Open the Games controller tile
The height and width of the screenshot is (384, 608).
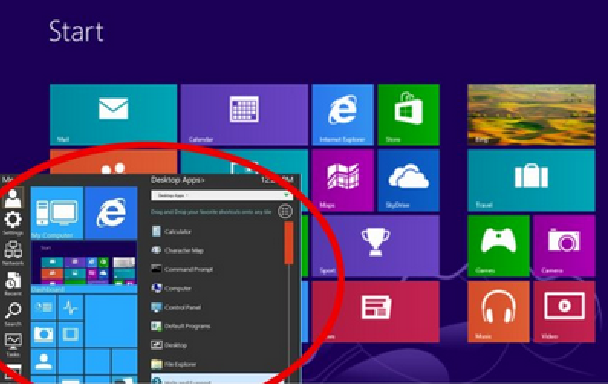tap(498, 246)
